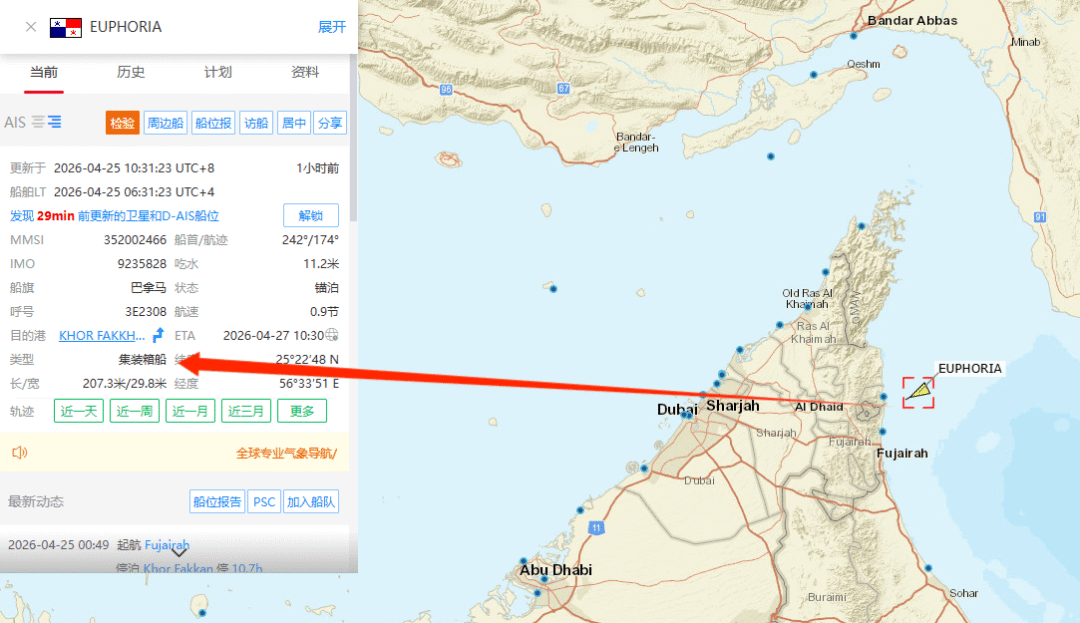
Task: Expand latest activity with the down chevron
Action: pyautogui.click(x=179, y=550)
